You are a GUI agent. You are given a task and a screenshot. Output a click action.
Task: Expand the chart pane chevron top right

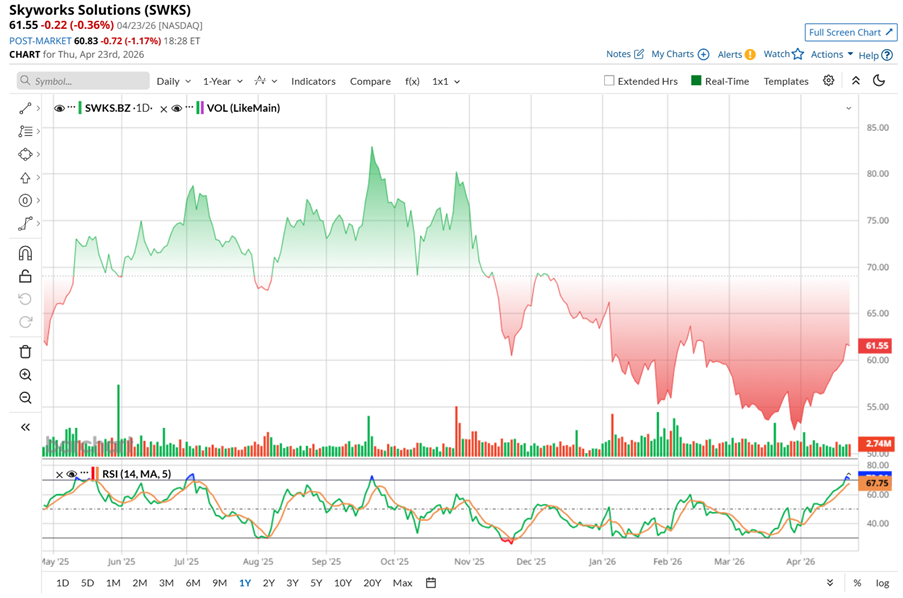coord(848,108)
